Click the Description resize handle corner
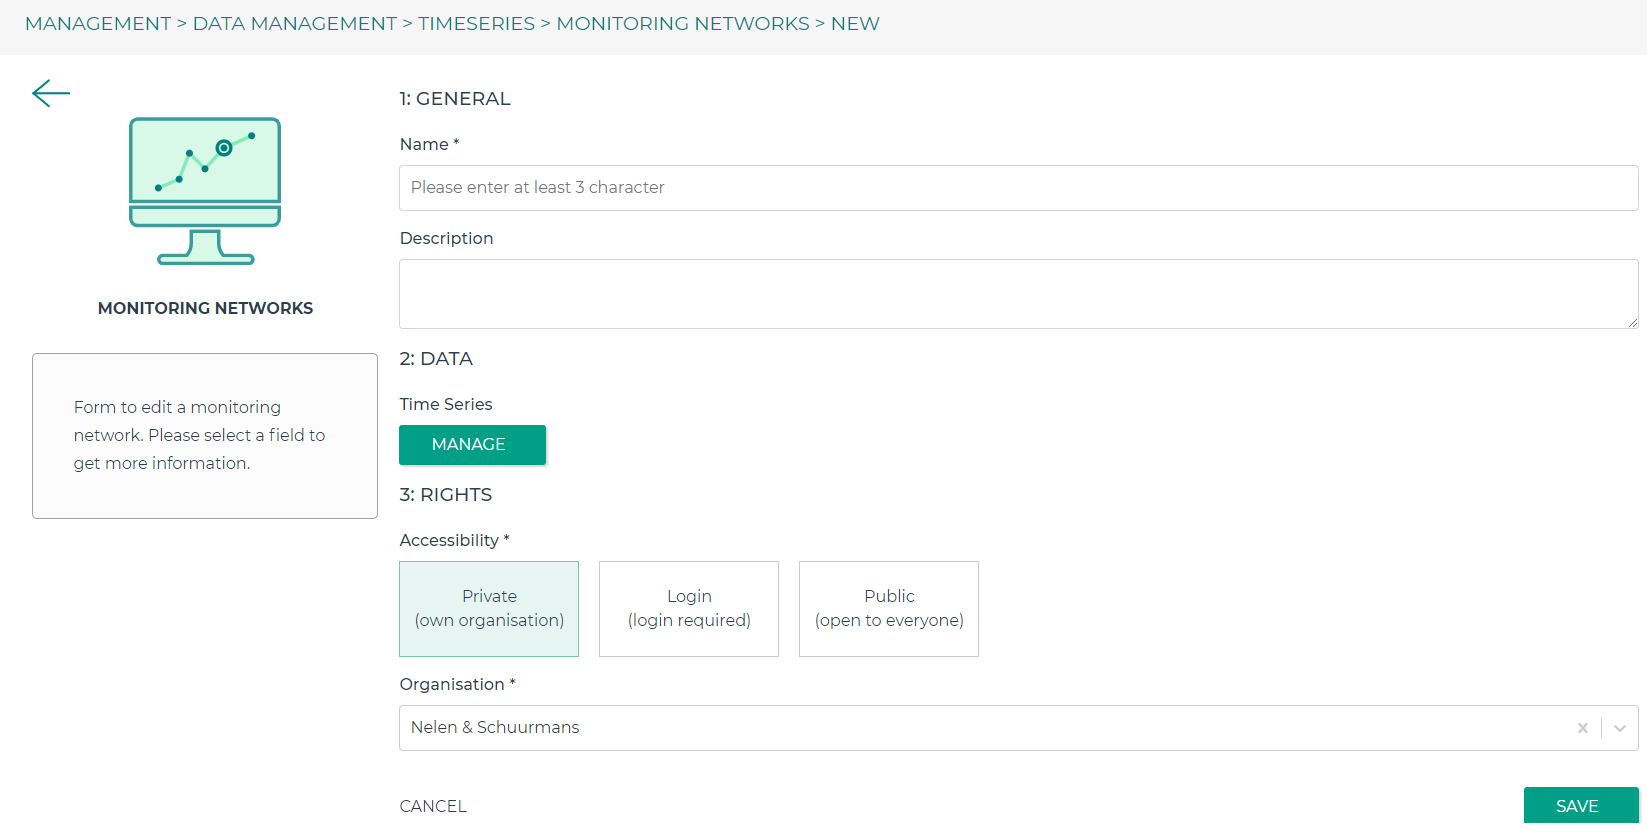 click(1632, 322)
